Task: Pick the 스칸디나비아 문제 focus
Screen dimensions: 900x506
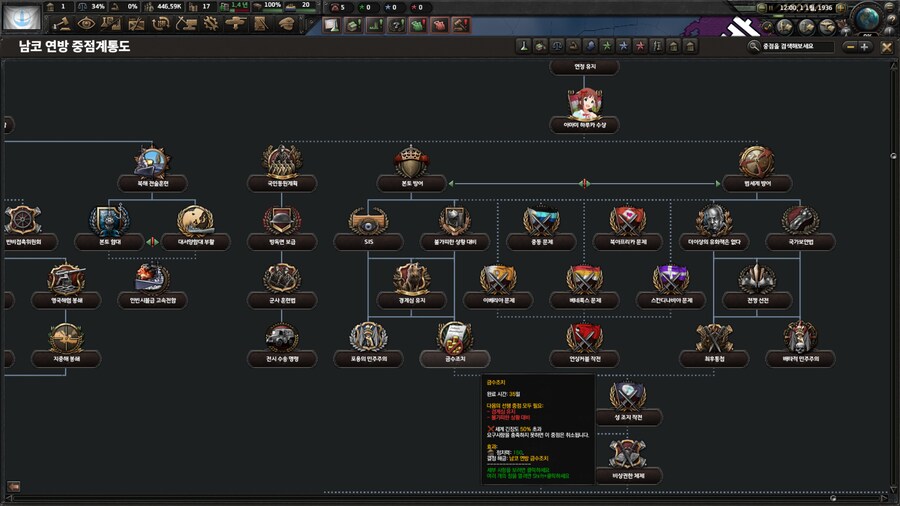Action: (x=671, y=284)
